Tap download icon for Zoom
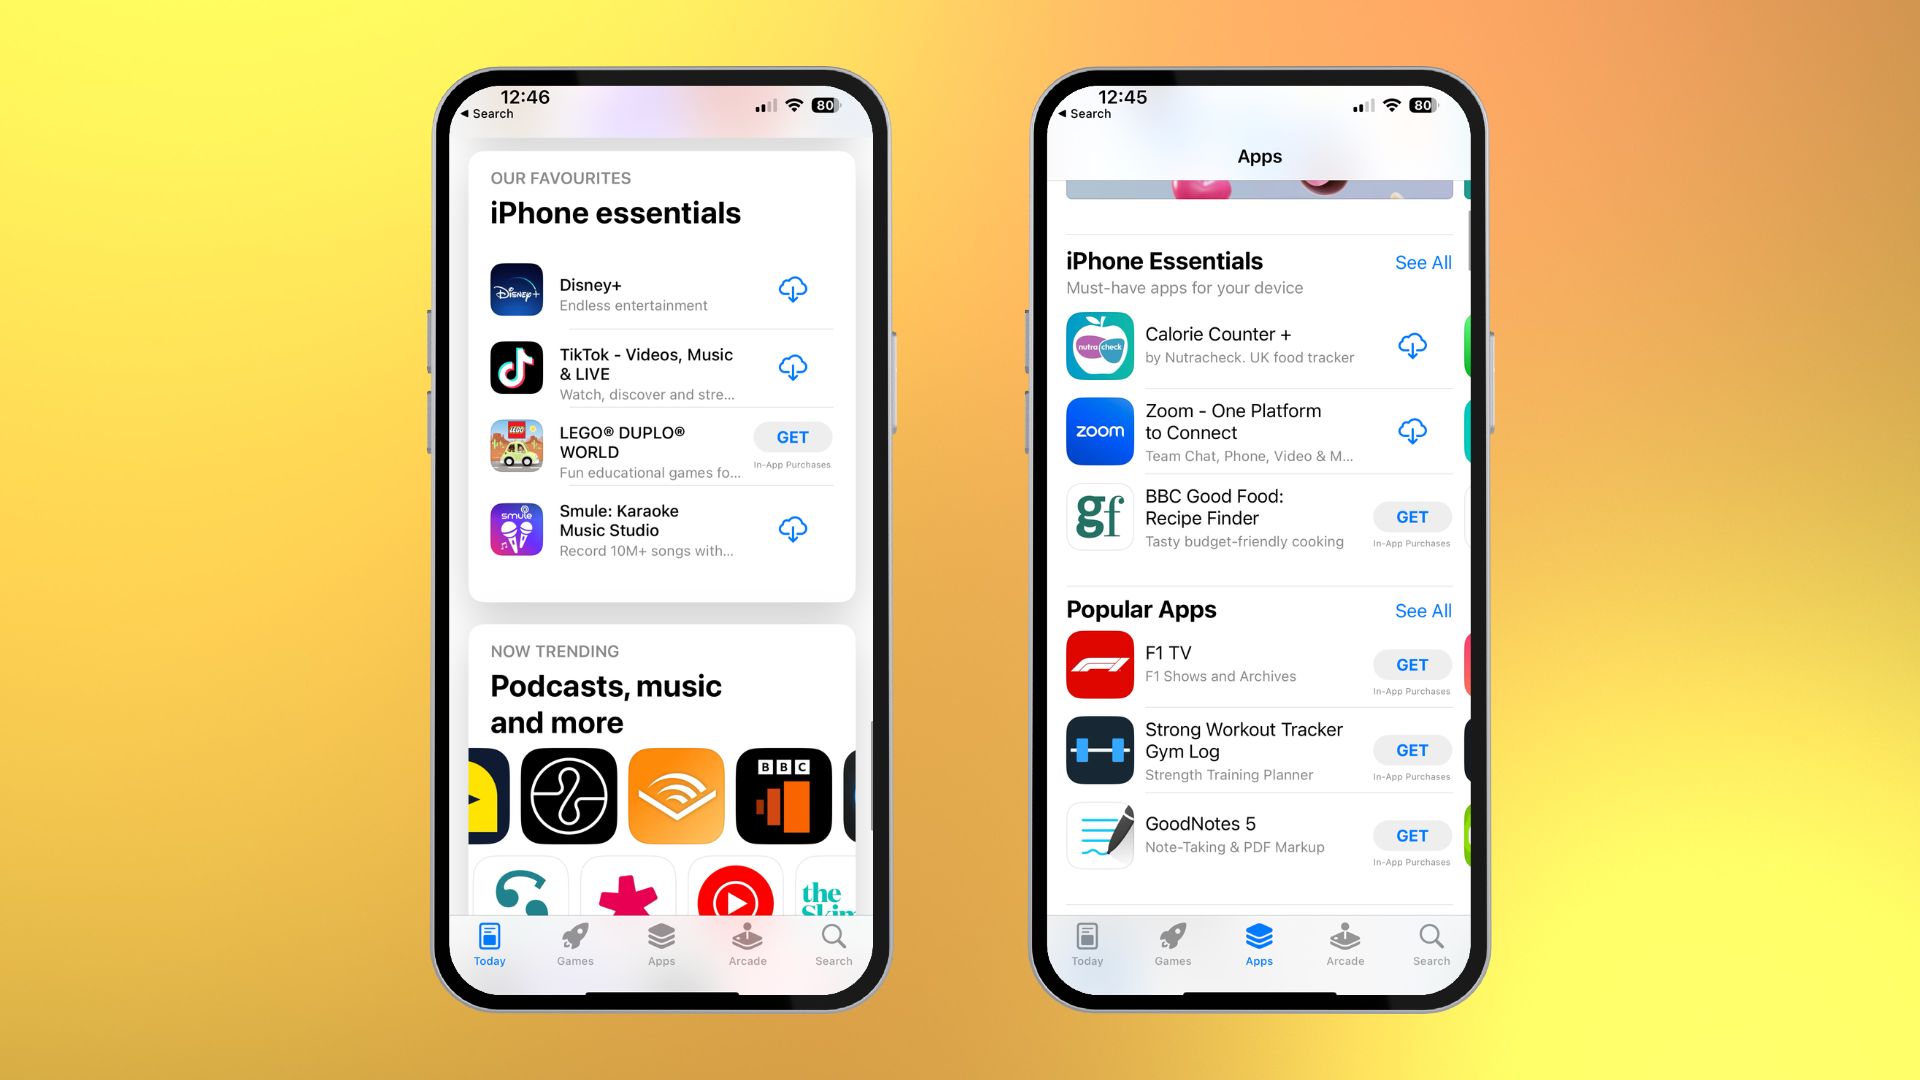Screen dimensions: 1920x1080 pyautogui.click(x=1412, y=430)
